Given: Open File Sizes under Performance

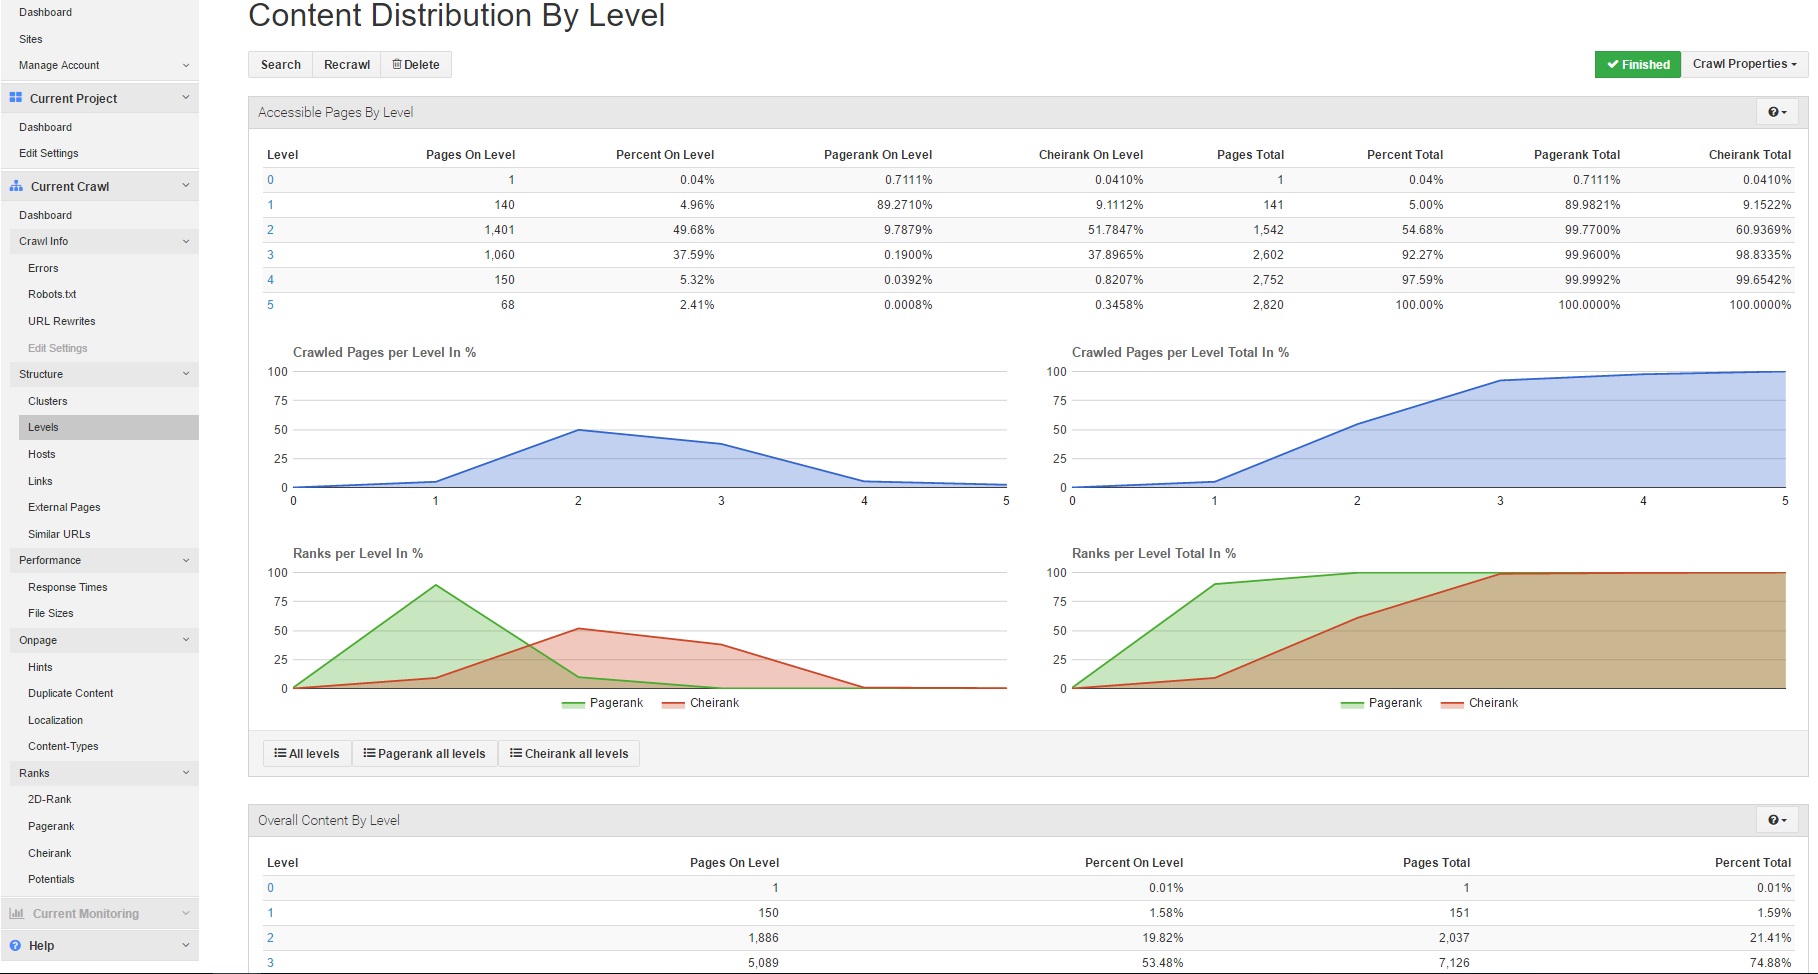Looking at the screenshot, I should pos(51,613).
